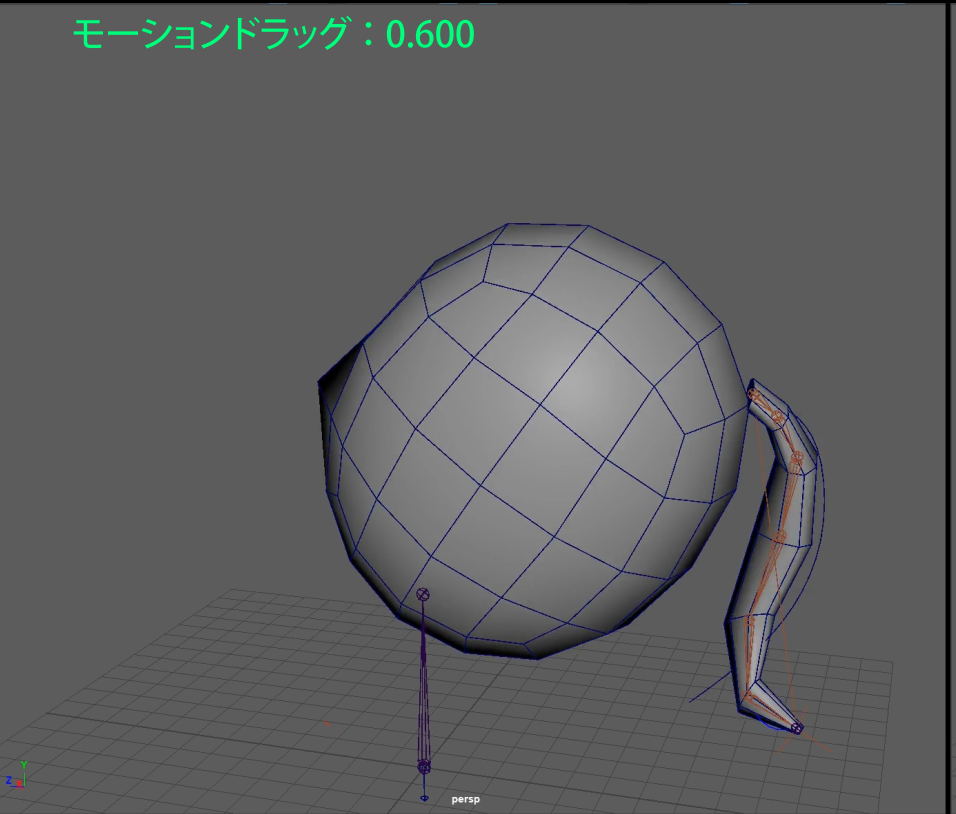956x814 pixels.
Task: Click the blue Z axis label
Action: tap(8, 781)
